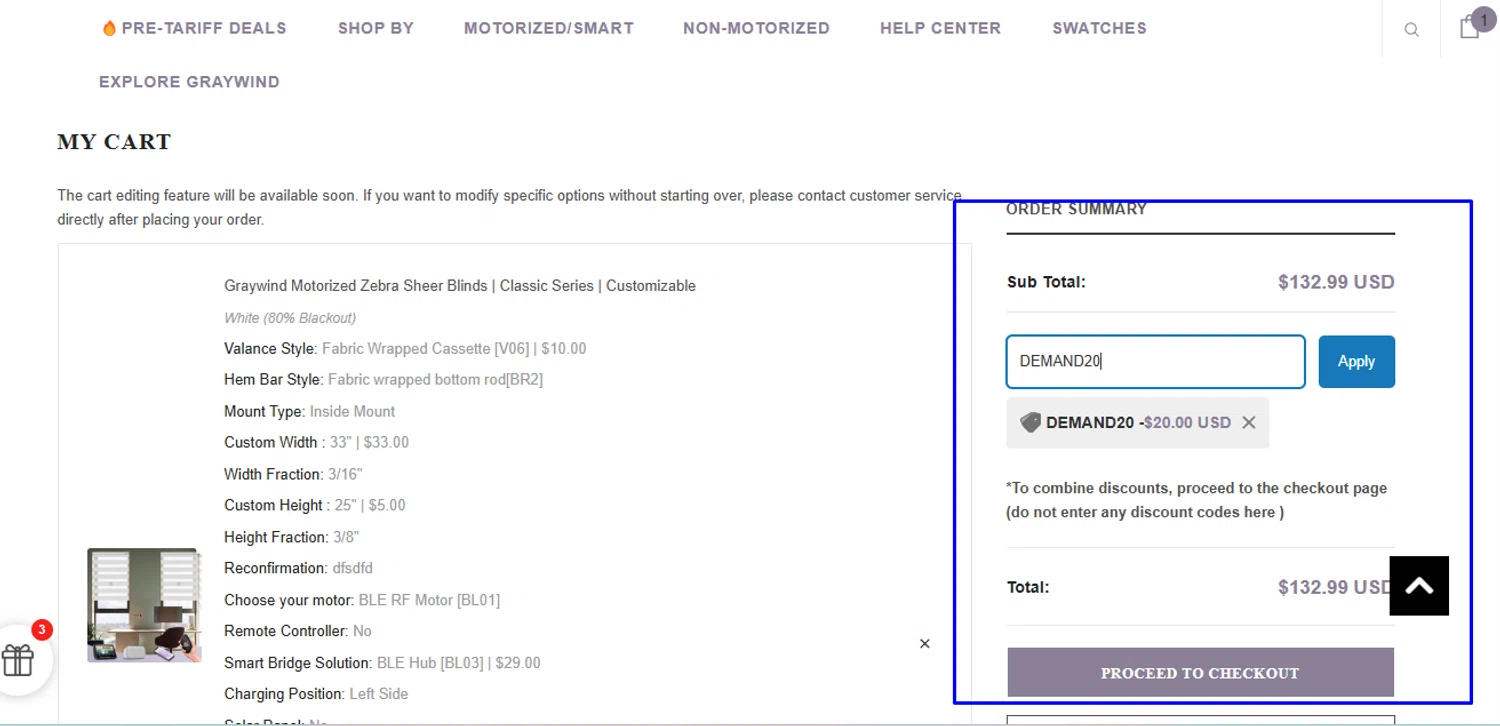The width and height of the screenshot is (1500, 726).
Task: Click the Mount Type Inside Mount line
Action: (309, 412)
